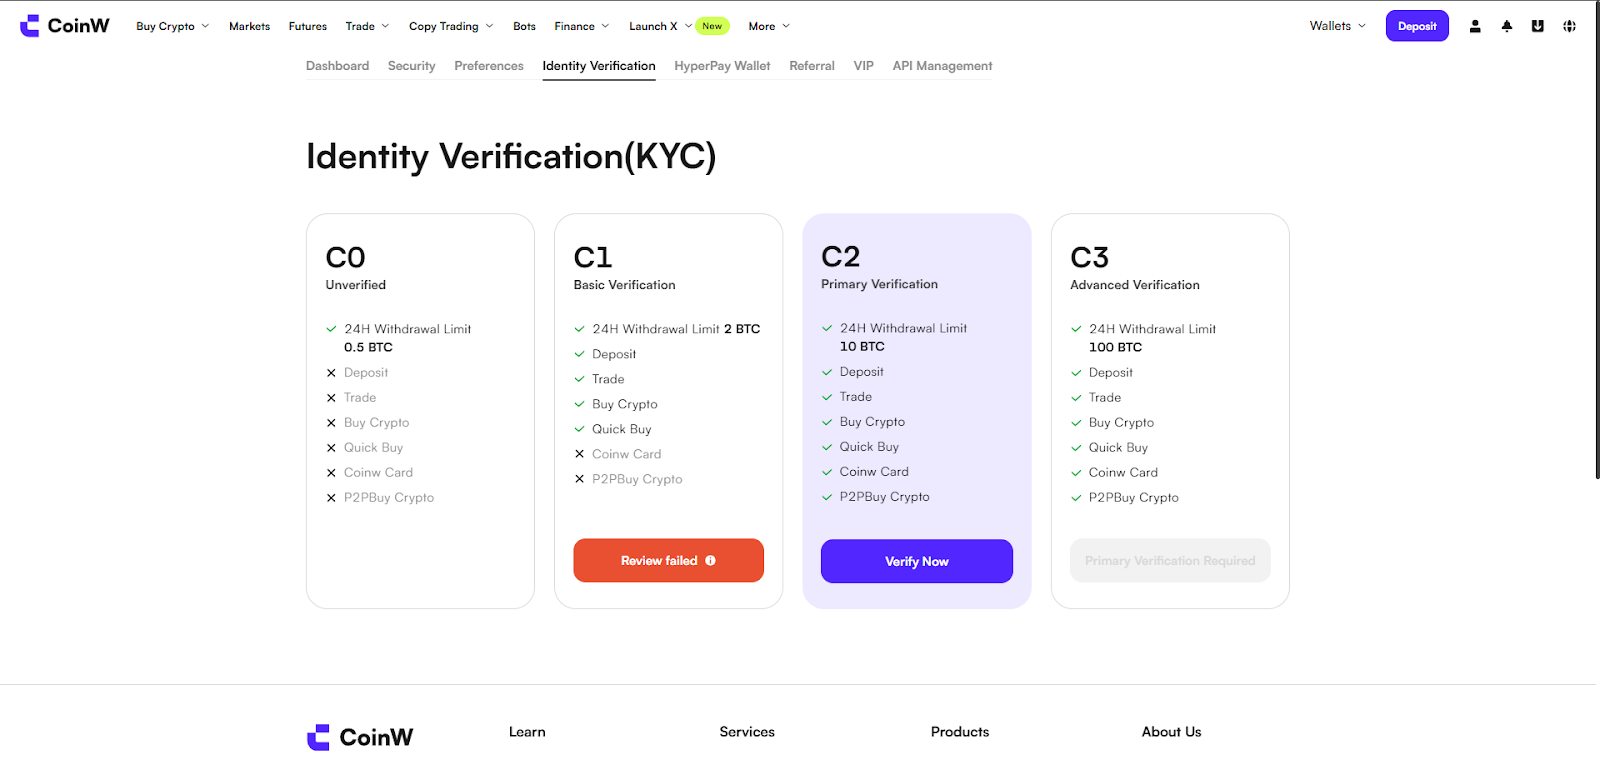Open the language globe icon

(1569, 26)
